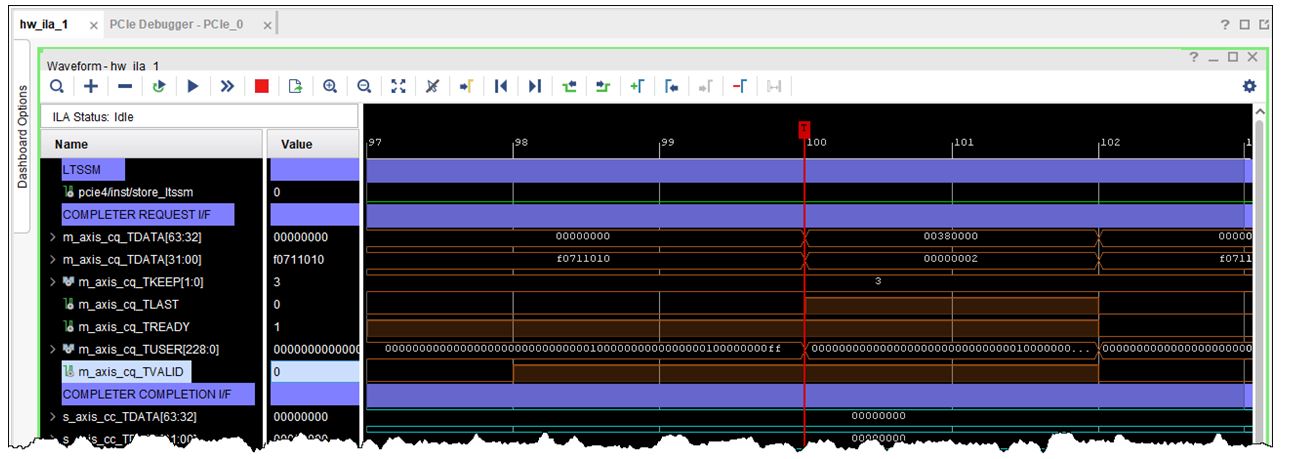Expand m_axis_cq_TKEEP[1:0] signal
1291x459 pixels.
point(53,282)
